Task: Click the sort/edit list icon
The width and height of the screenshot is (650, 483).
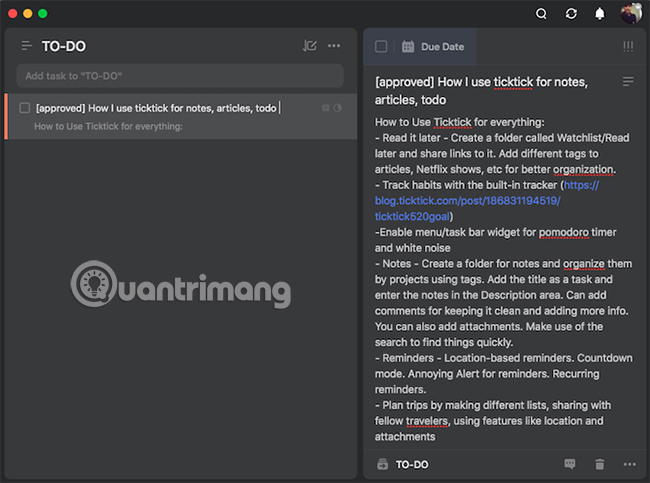Action: tap(310, 46)
